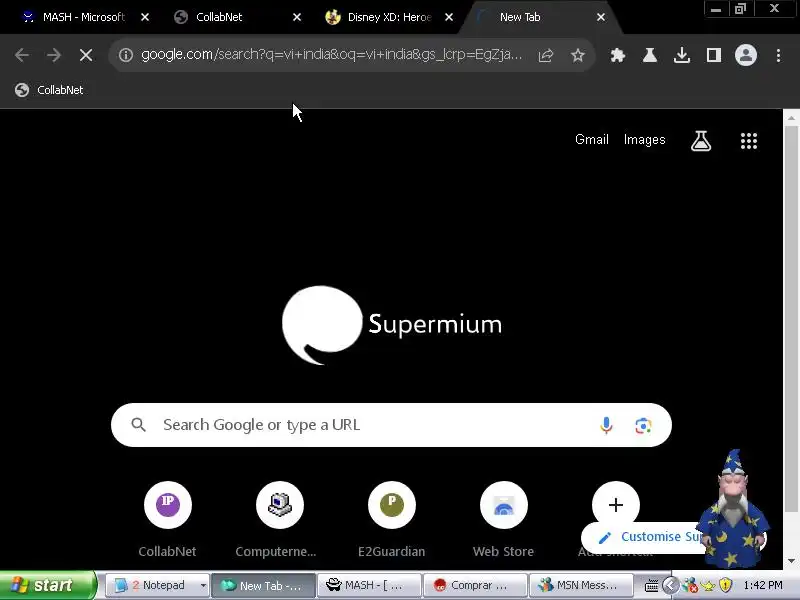
Task: Click the keyboard icon in system tray
Action: (652, 586)
